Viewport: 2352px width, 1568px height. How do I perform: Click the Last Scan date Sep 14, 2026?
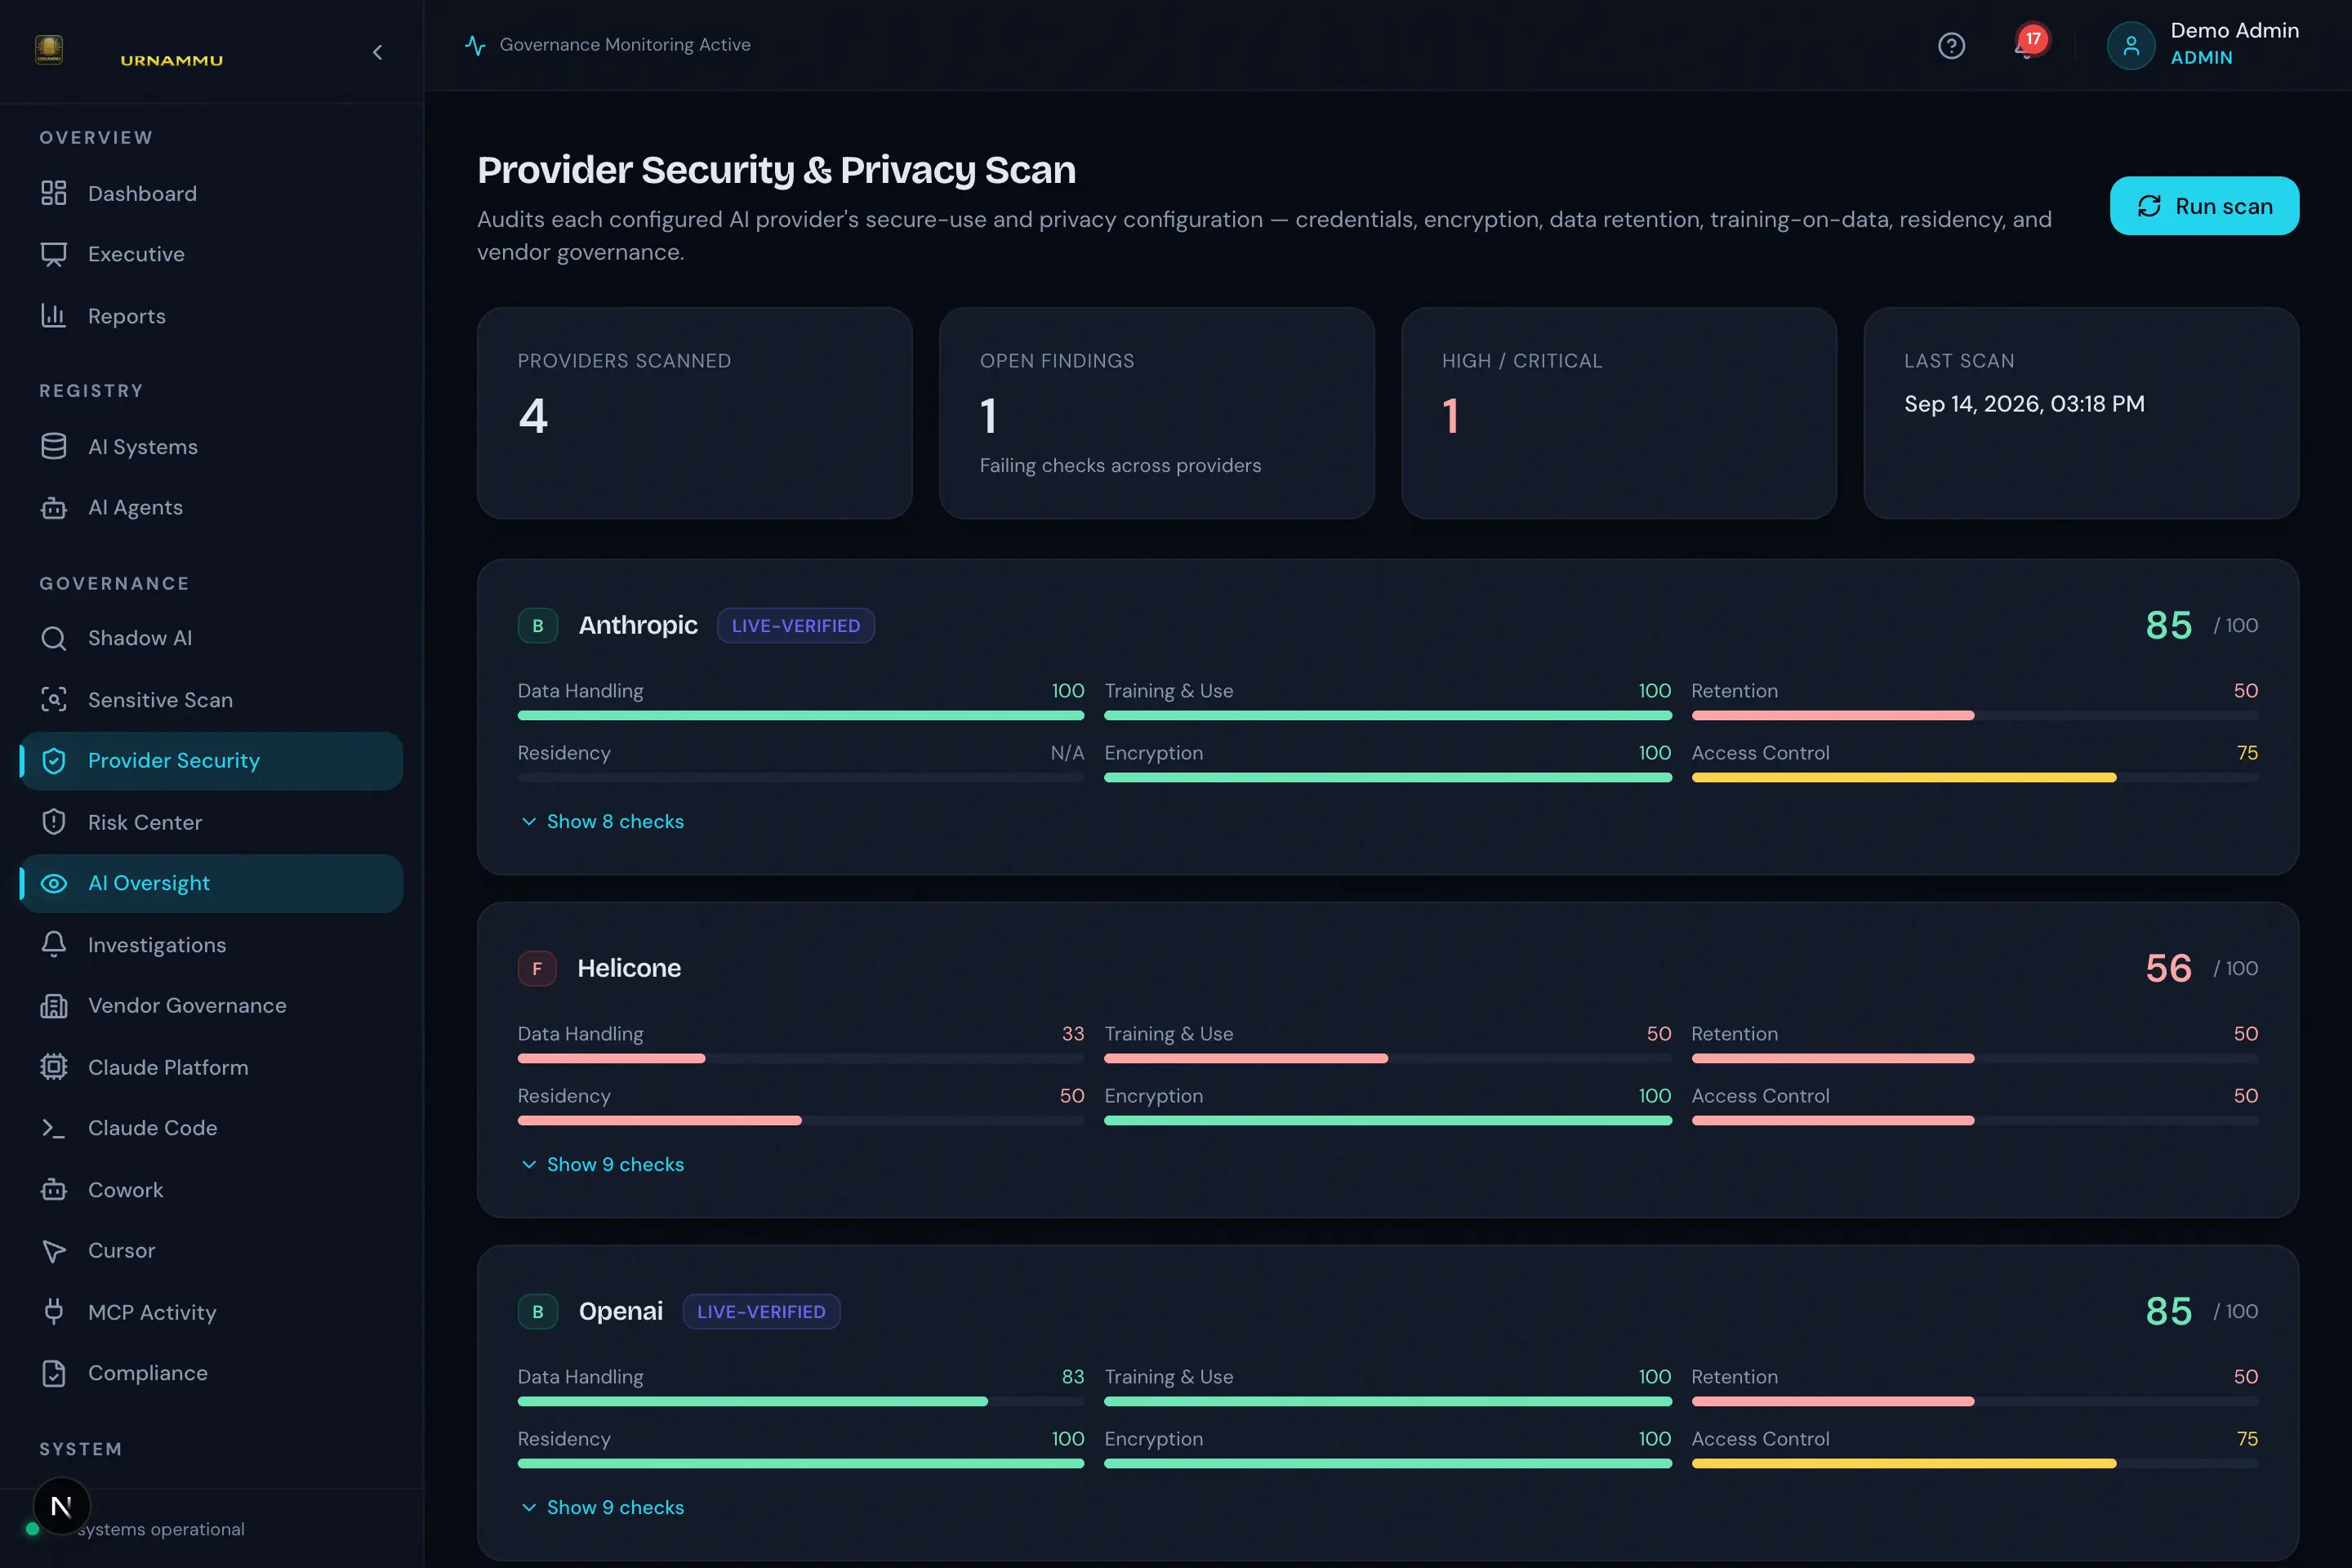pos(2024,404)
